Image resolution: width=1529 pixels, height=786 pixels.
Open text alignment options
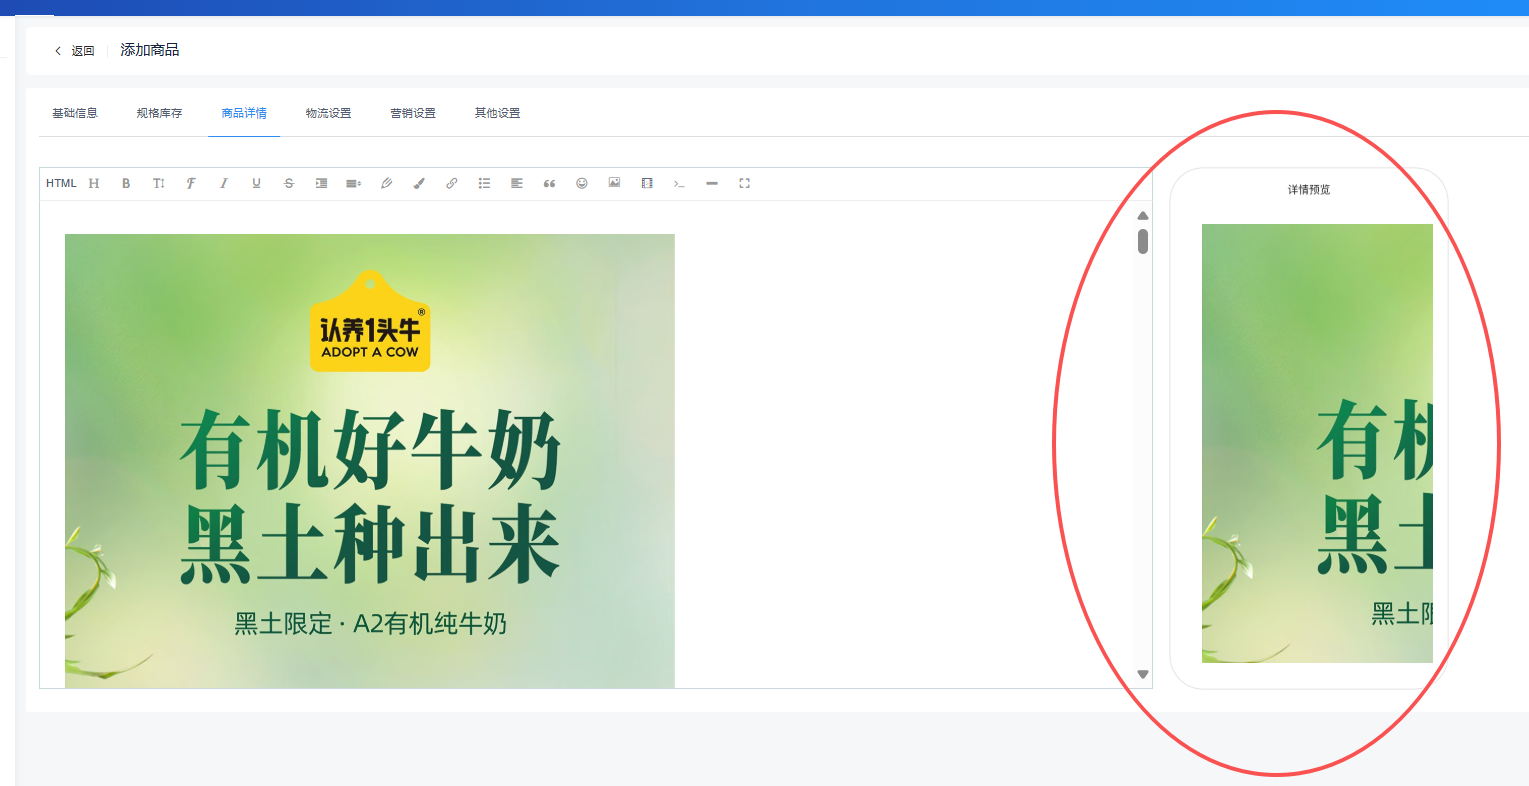point(517,183)
